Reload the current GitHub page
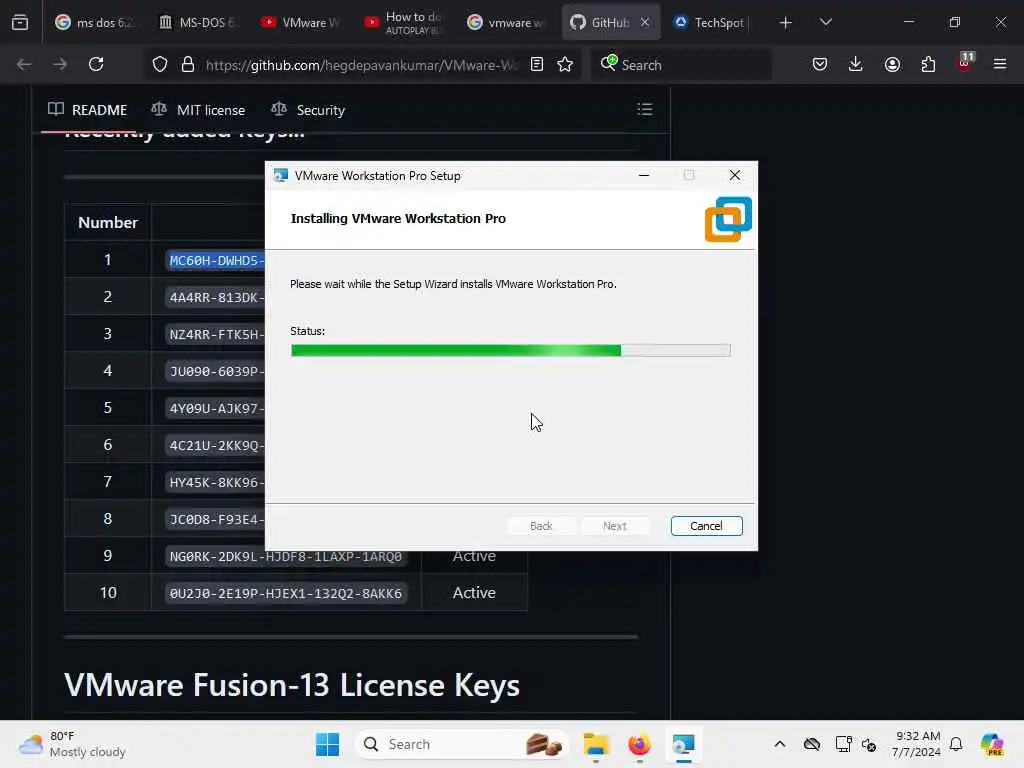This screenshot has height=768, width=1024. click(x=96, y=64)
